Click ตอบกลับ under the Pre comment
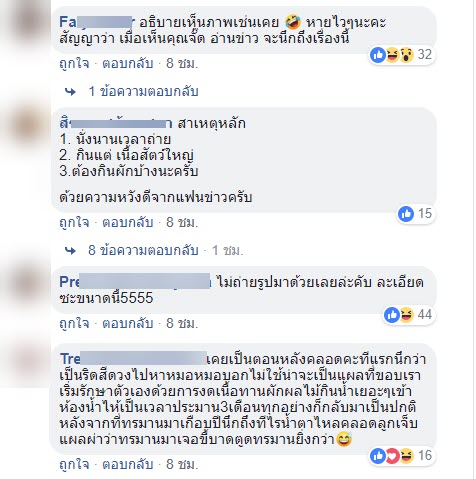 click(x=128, y=323)
